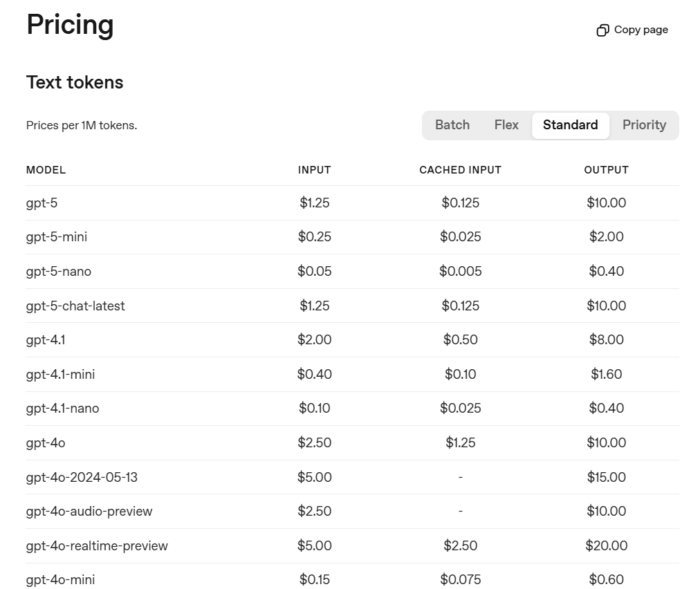Select the gpt-4.1-nano model name
The width and height of the screenshot is (700, 589).
point(62,408)
